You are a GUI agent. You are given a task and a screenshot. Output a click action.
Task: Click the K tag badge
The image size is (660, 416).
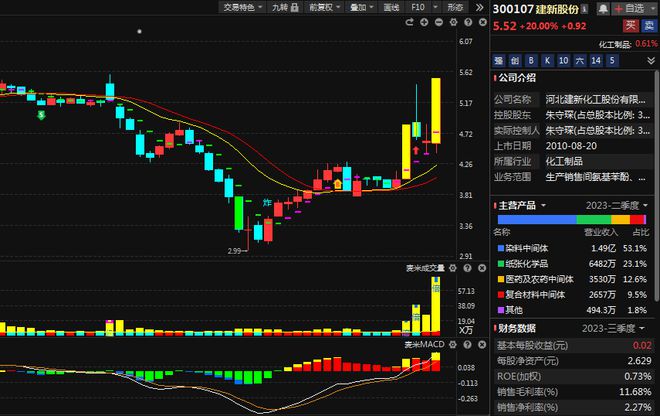(547, 61)
